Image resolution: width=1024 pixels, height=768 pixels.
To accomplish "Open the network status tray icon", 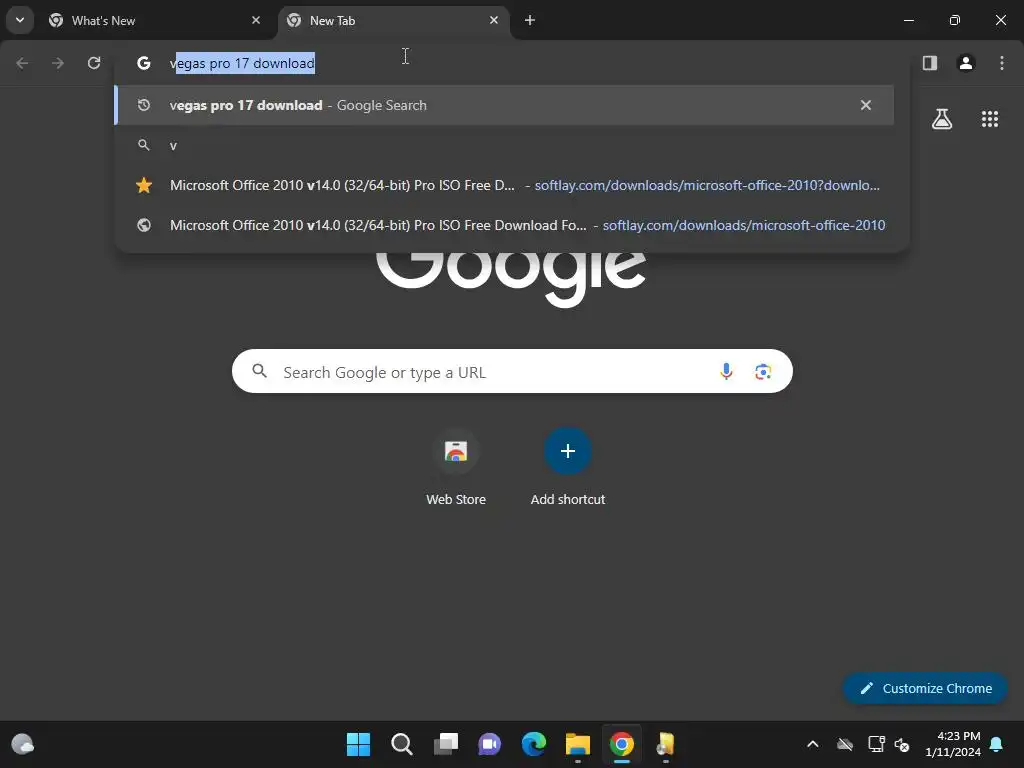I will click(x=876, y=744).
